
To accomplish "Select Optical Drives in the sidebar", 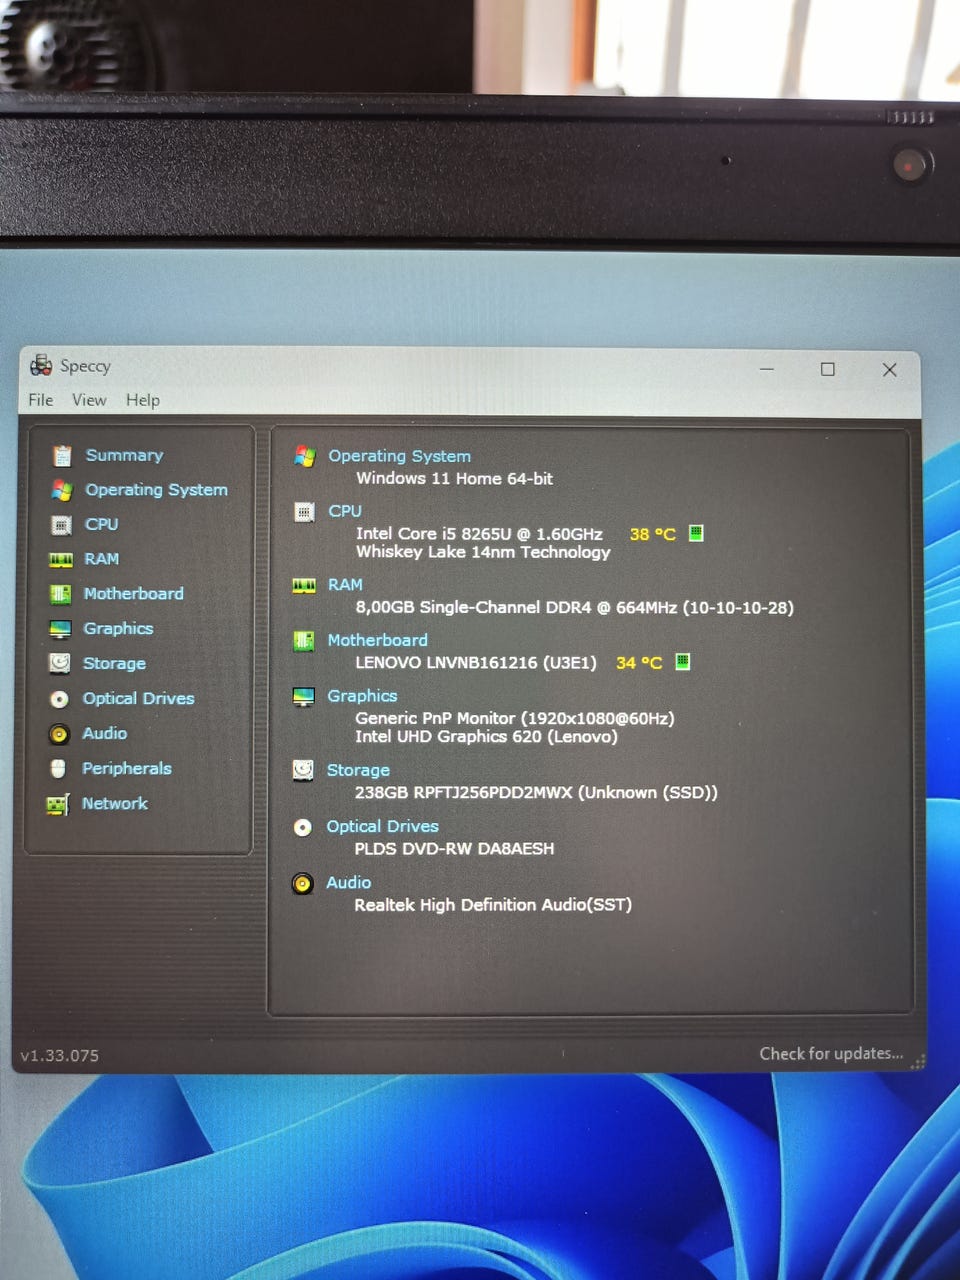I will click(x=138, y=698).
